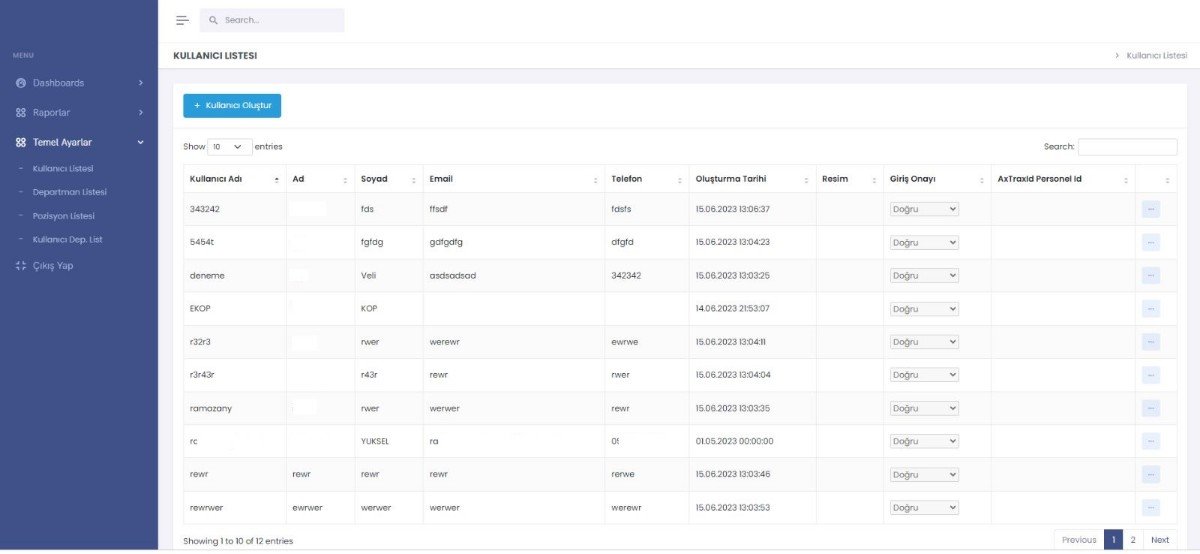1200x554 pixels.
Task: Open Giriş Onayı dropdown for user EKOP
Action: [x=924, y=309]
